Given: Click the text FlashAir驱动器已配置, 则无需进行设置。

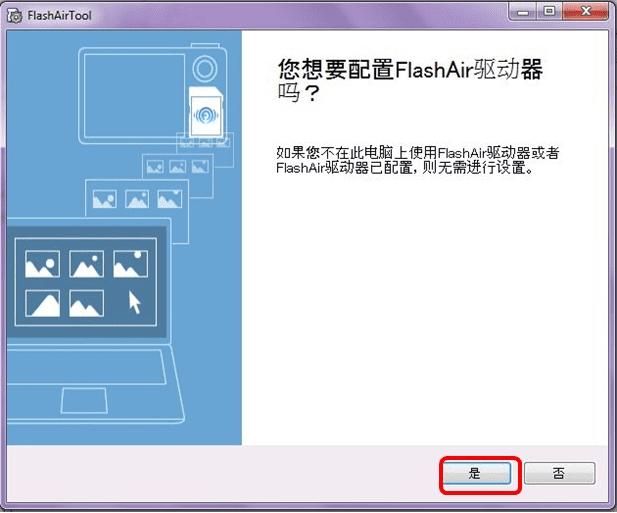Looking at the screenshot, I should click(x=405, y=168).
